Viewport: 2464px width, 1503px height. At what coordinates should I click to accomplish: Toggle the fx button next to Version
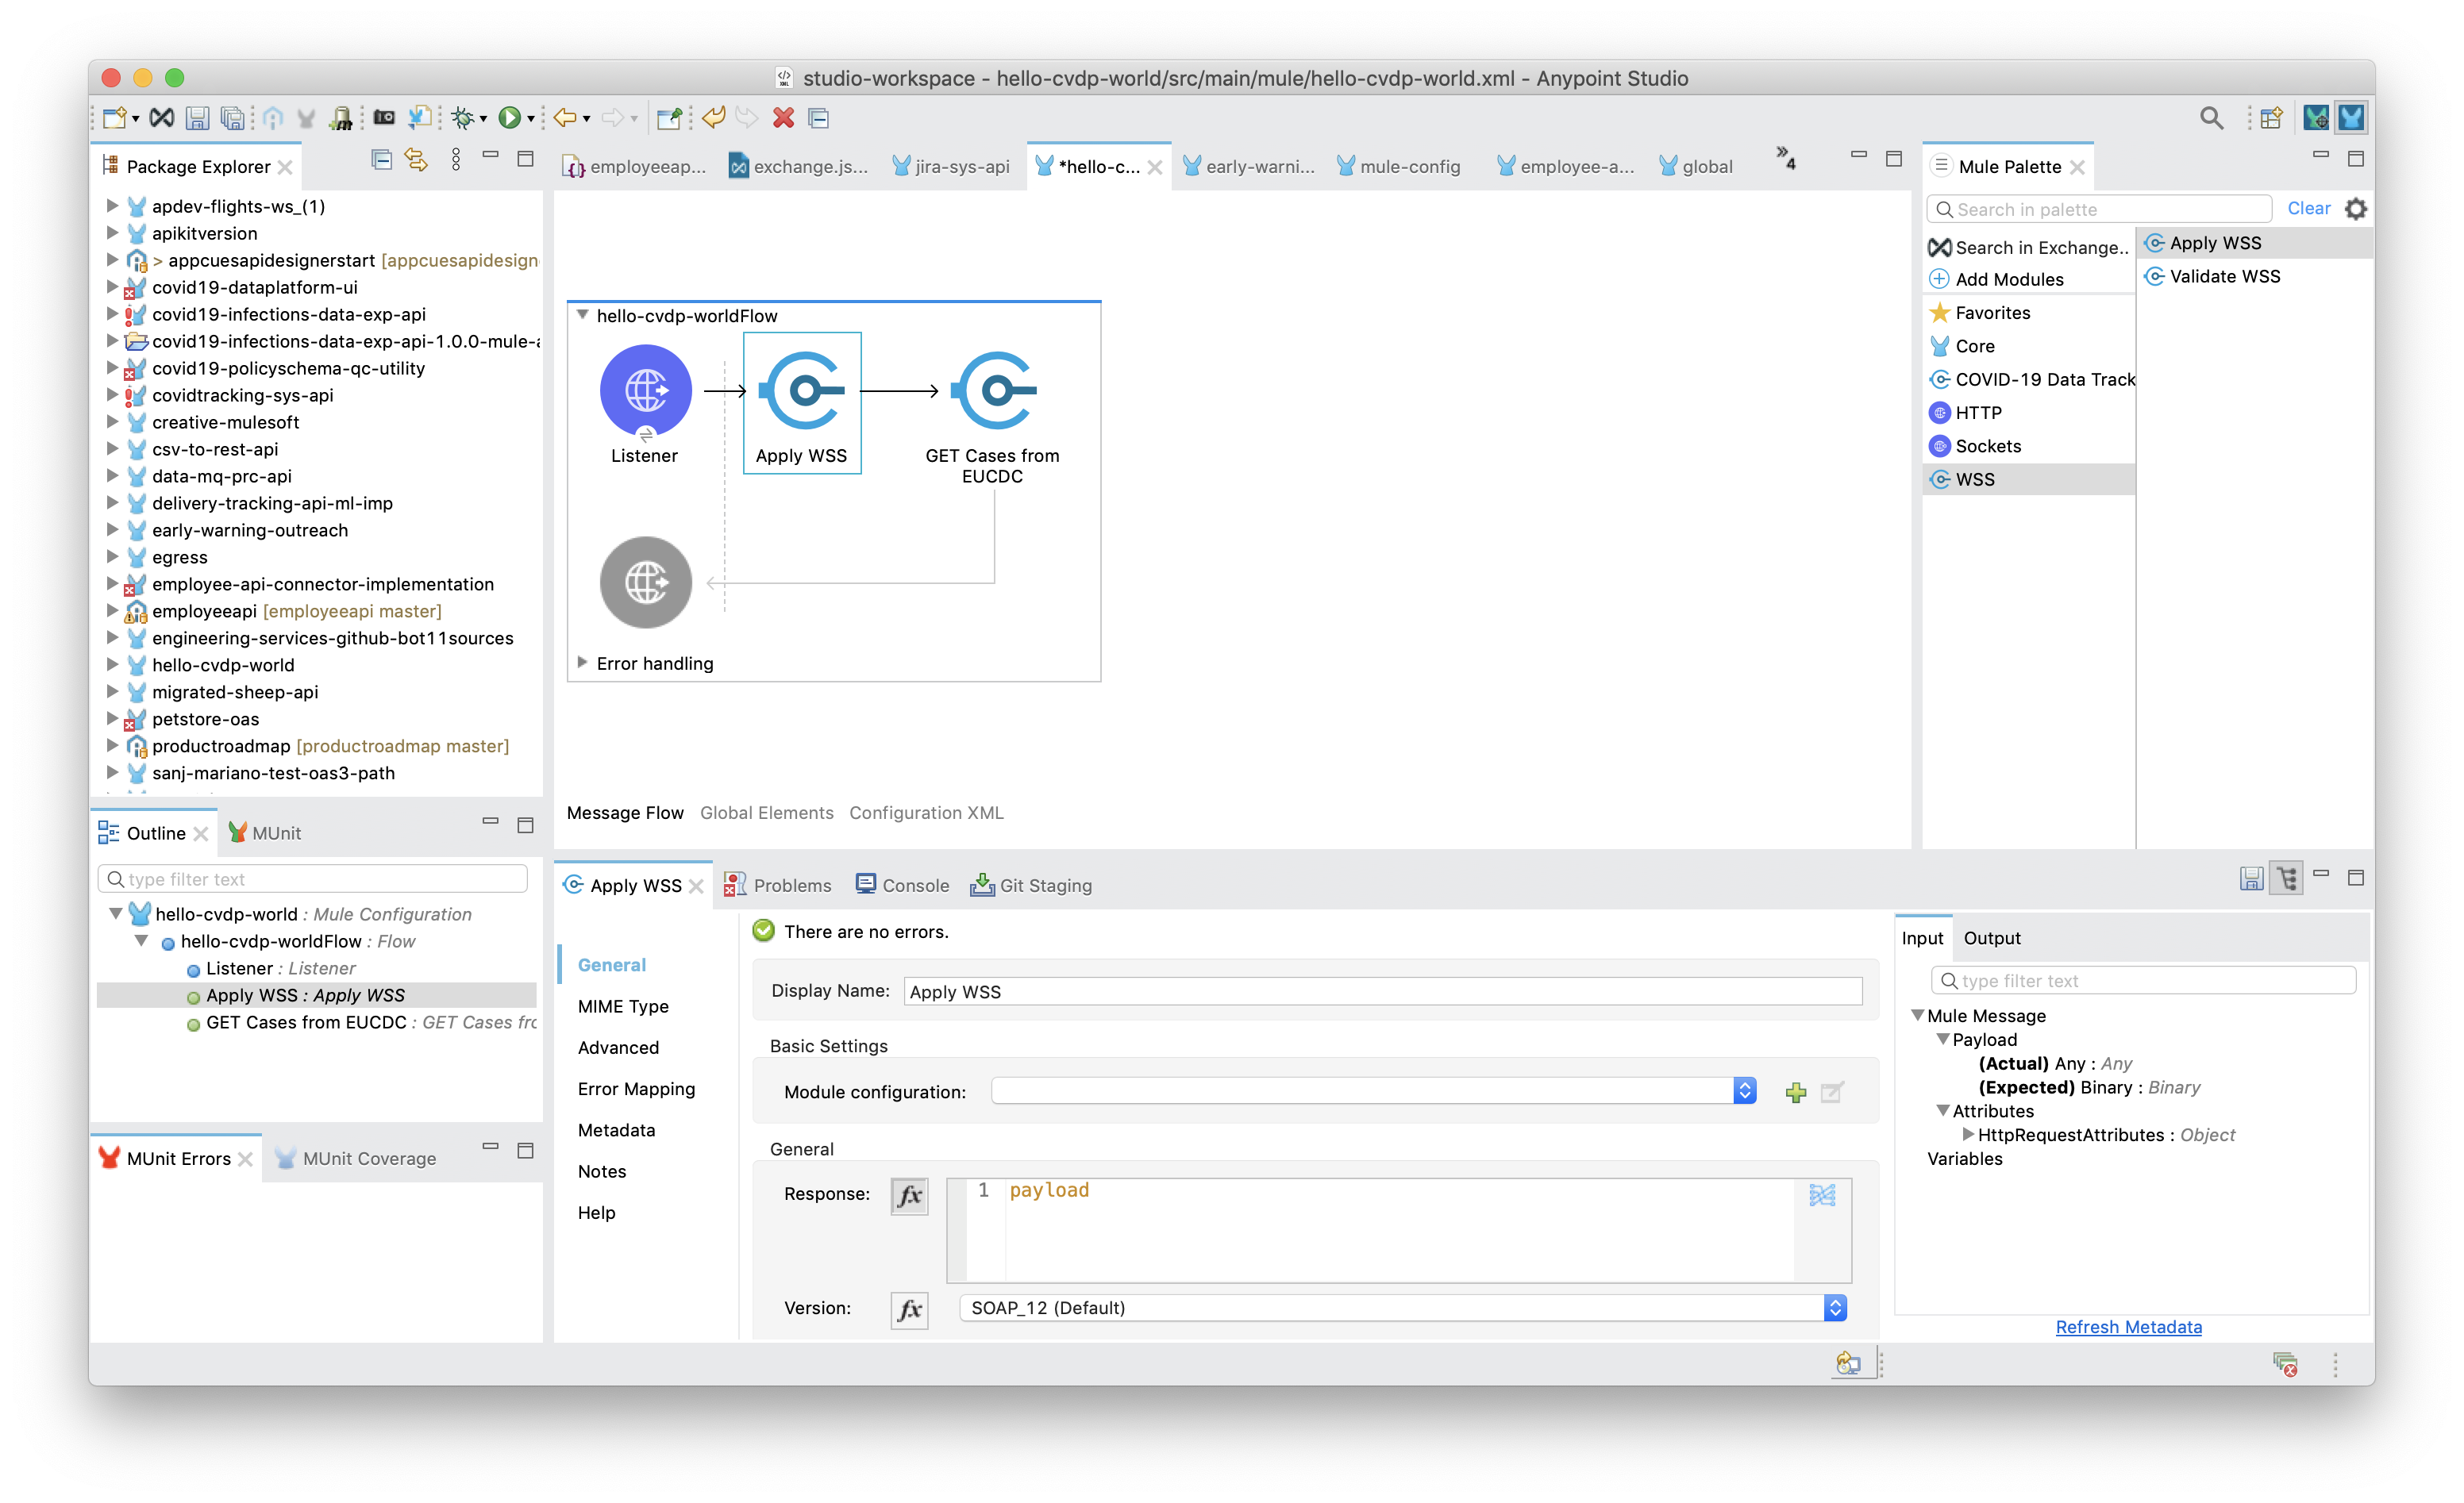coord(908,1309)
